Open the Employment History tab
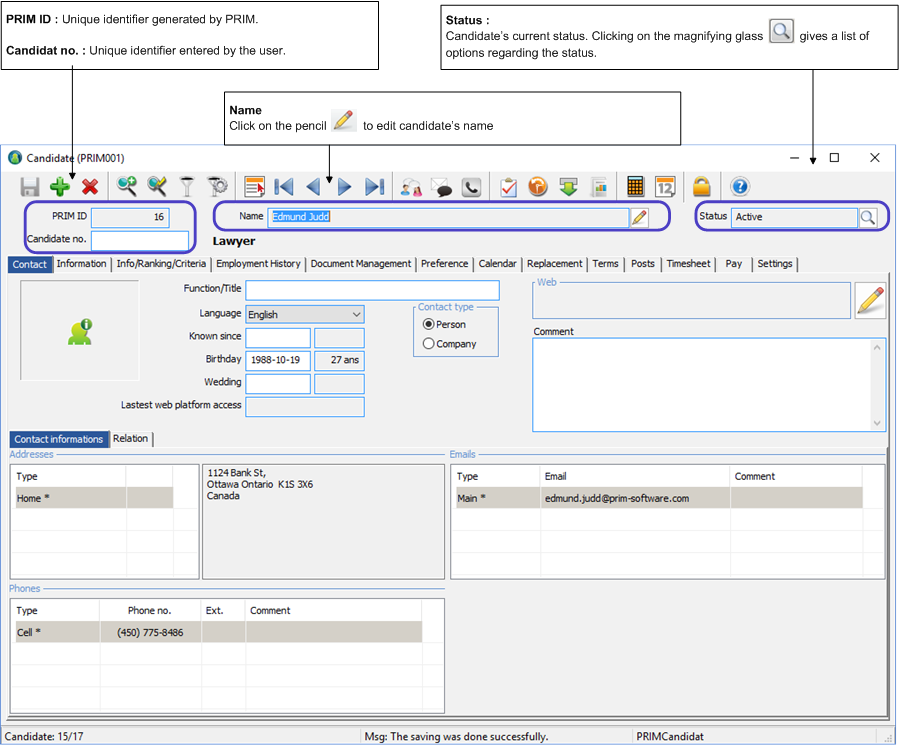 [258, 264]
